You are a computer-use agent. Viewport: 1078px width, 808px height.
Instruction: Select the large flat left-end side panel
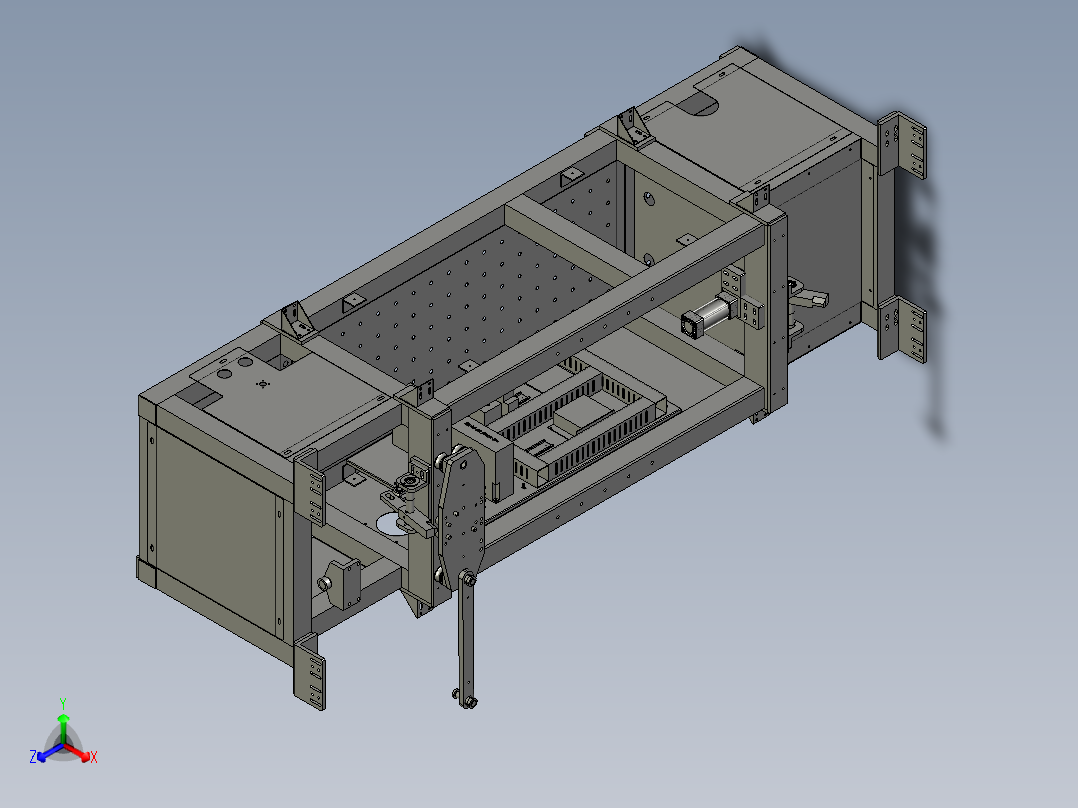(x=215, y=531)
